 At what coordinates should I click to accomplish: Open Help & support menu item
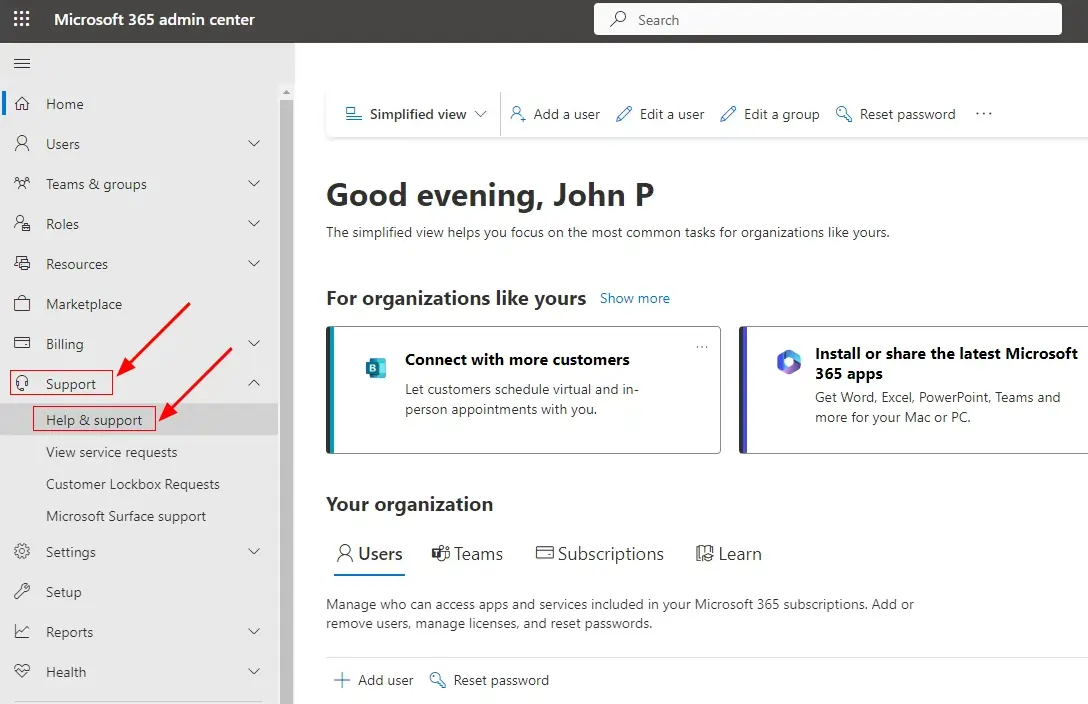click(94, 420)
